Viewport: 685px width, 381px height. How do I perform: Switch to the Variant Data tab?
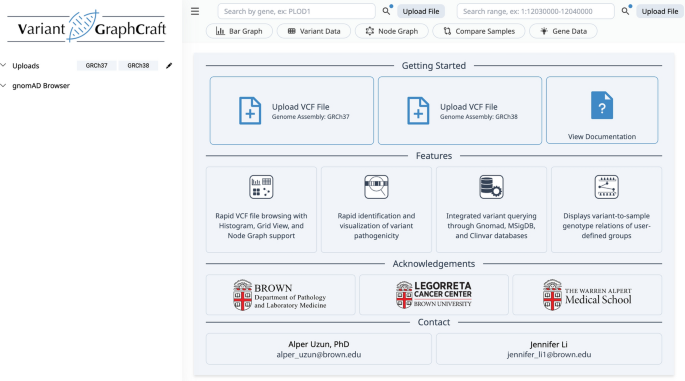coord(314,31)
